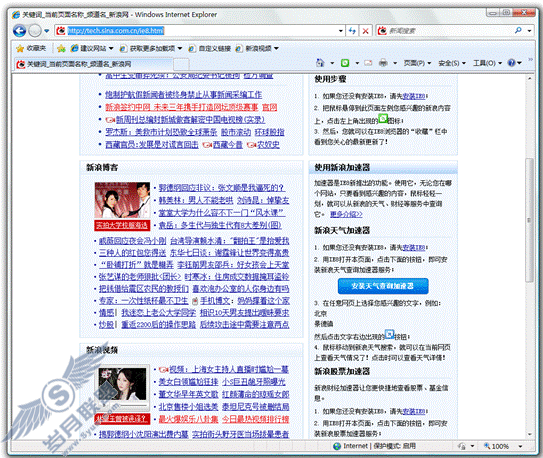The height and width of the screenshot is (458, 543).
Task: Click the blue 安装天气查询加速器 button
Action: coord(383,286)
